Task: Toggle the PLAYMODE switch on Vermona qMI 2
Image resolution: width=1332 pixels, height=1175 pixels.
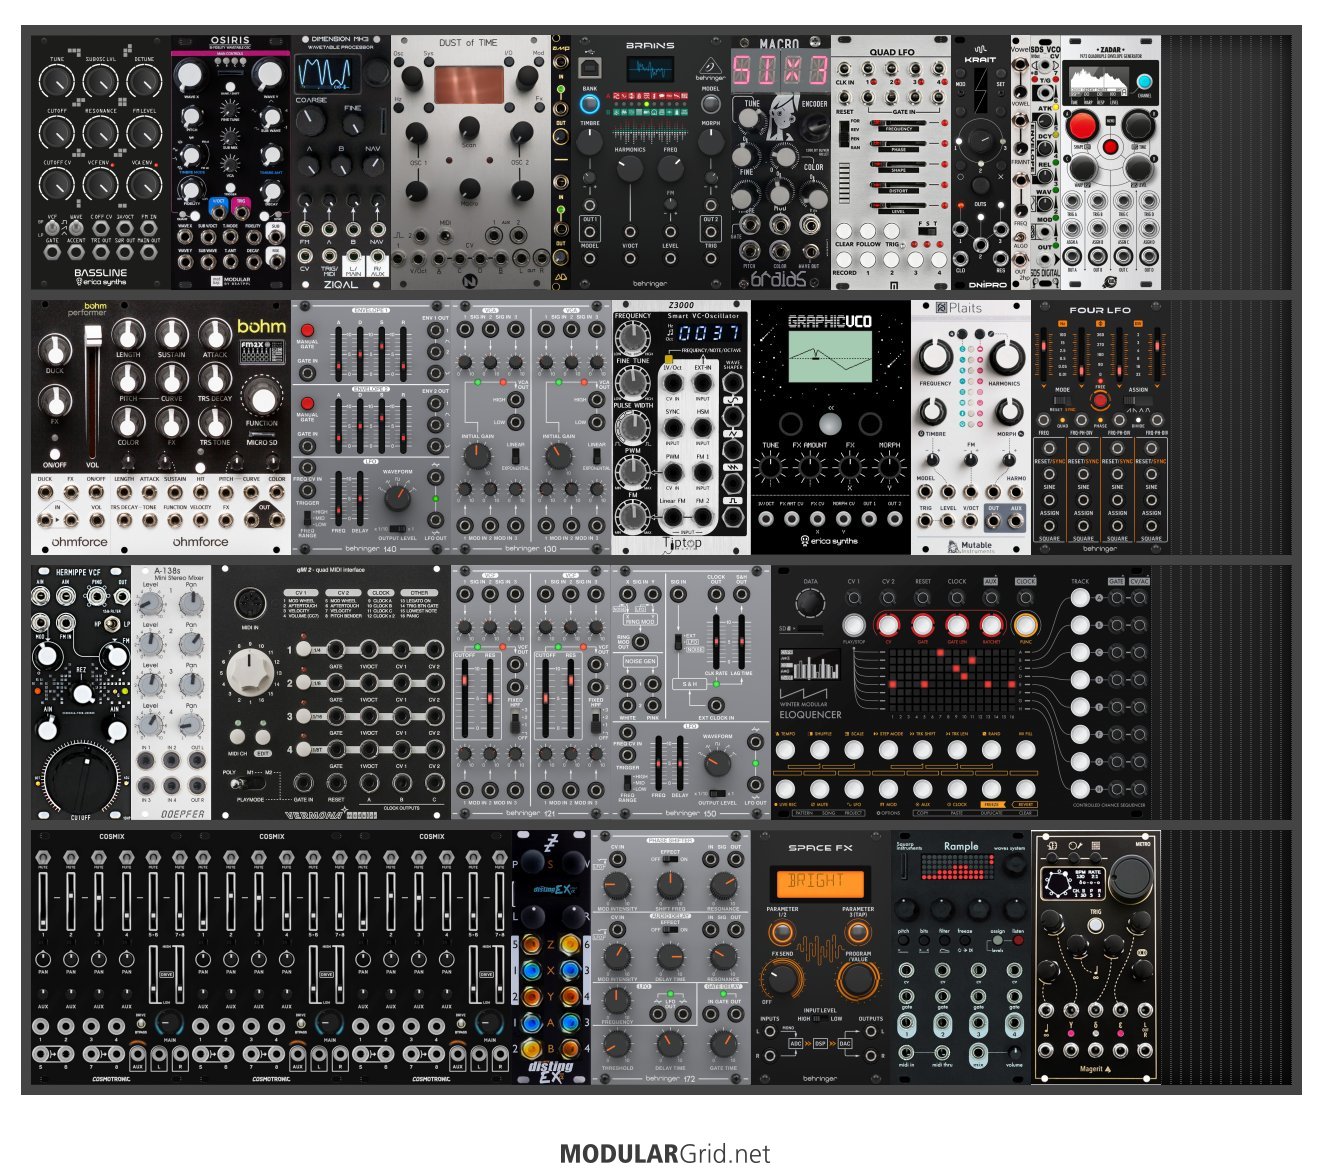Action: tap(250, 782)
